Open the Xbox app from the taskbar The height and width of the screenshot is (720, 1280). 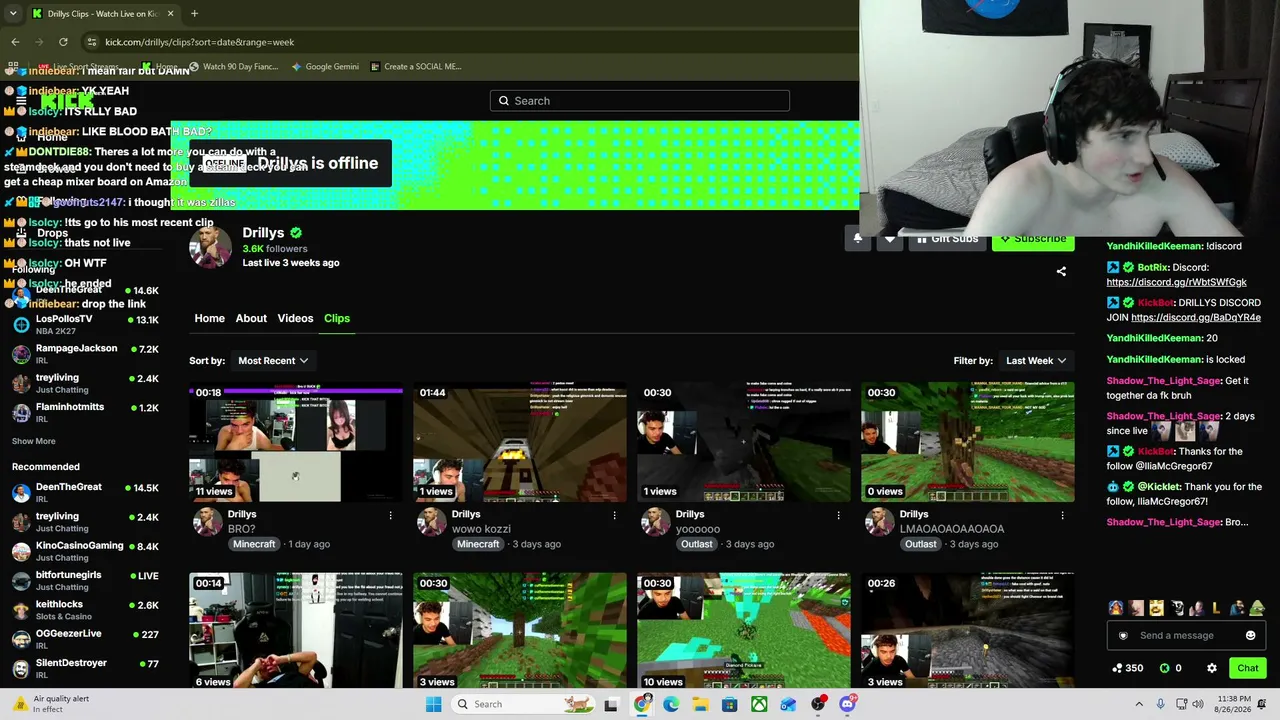pyautogui.click(x=759, y=704)
